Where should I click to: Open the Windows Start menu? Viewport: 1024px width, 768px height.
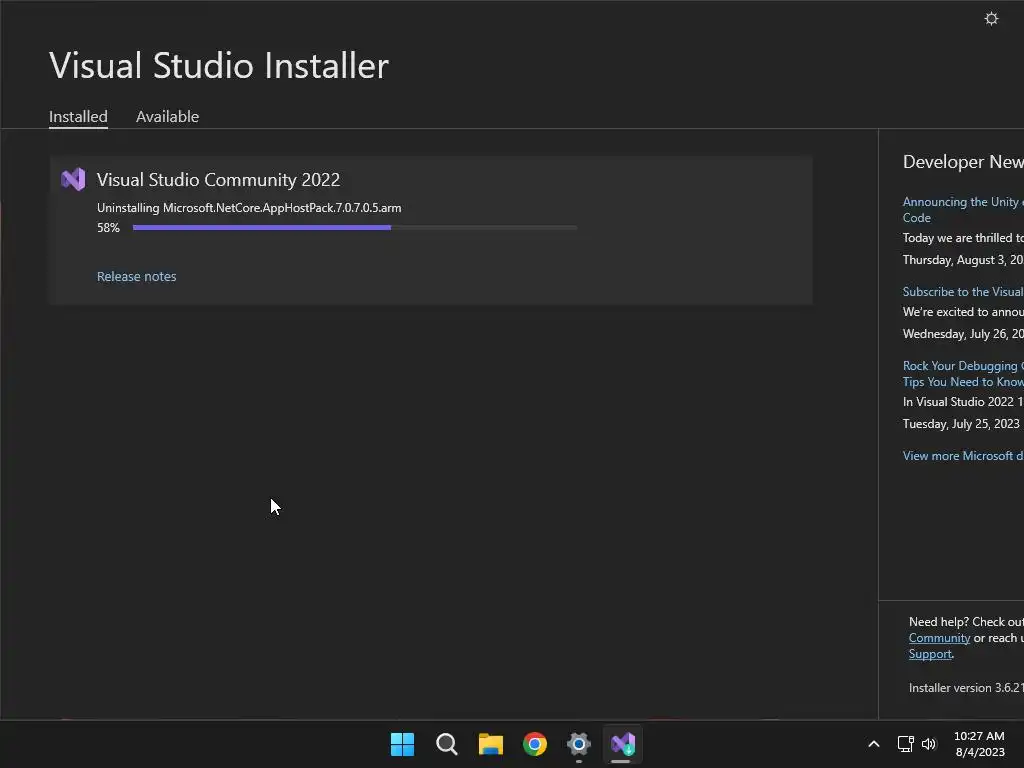(x=402, y=744)
